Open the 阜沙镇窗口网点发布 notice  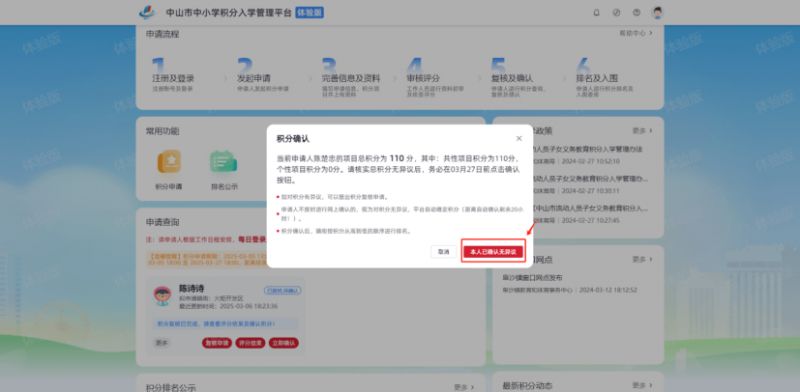point(533,278)
